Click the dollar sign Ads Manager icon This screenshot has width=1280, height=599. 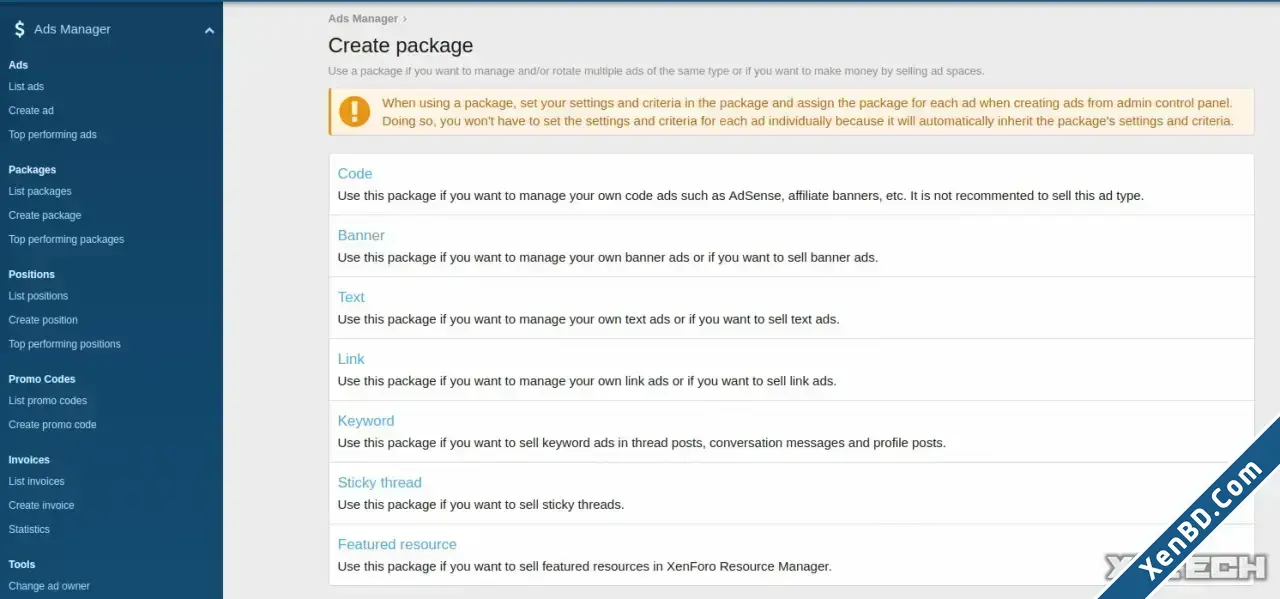[19, 30]
